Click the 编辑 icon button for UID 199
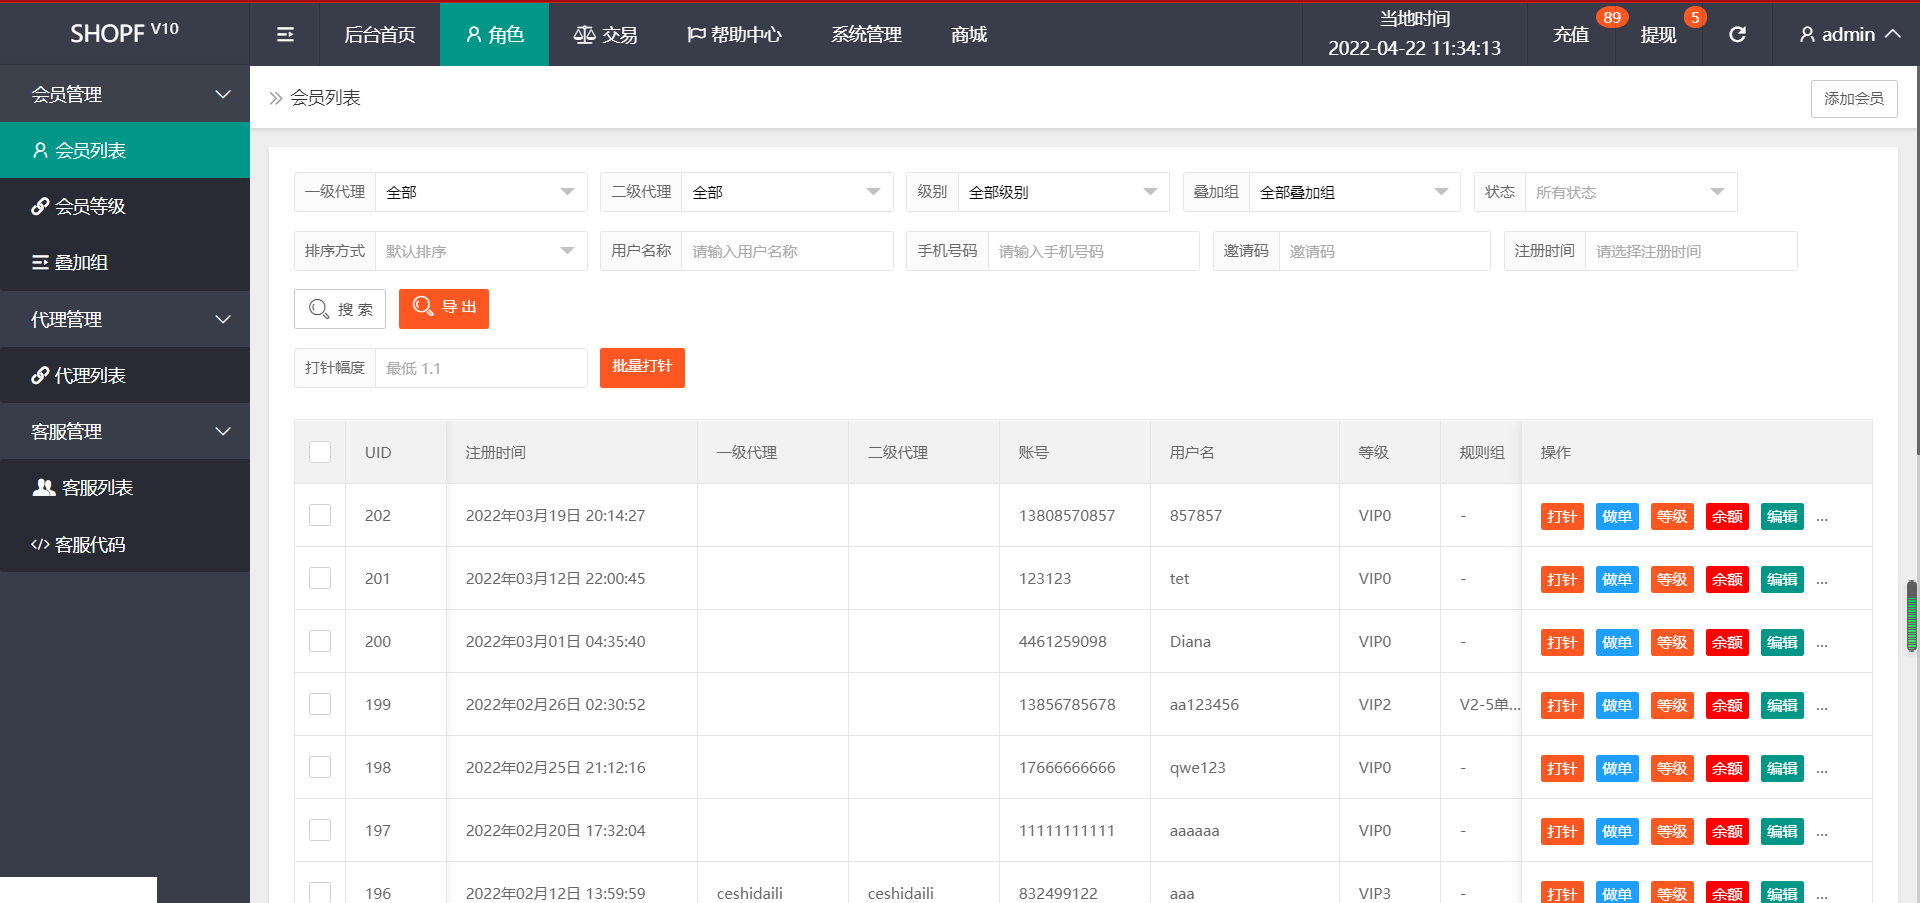The height and width of the screenshot is (903, 1920). (1781, 706)
